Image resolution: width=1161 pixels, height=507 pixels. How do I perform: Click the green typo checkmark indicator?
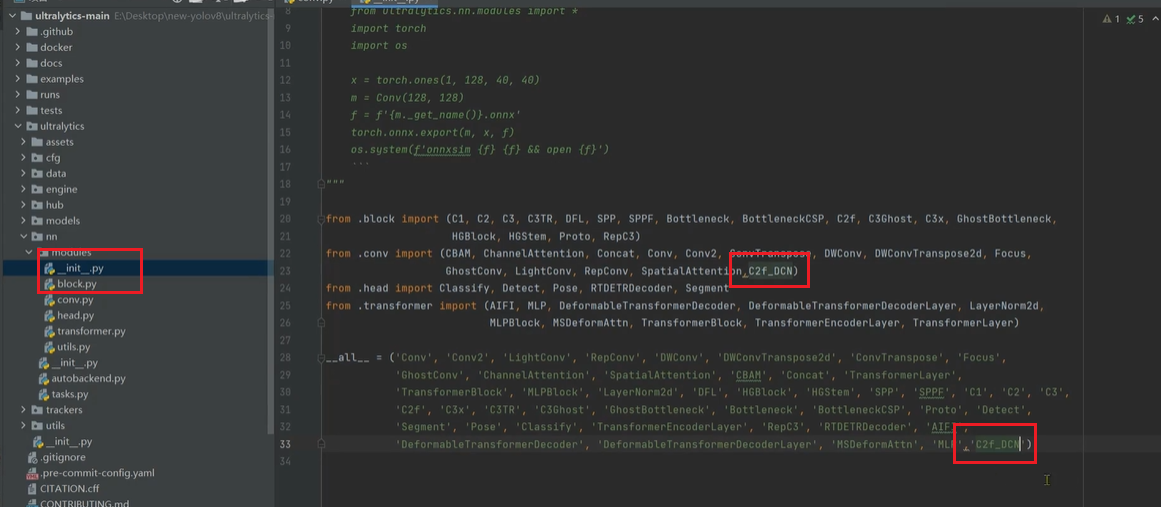(x=1130, y=19)
